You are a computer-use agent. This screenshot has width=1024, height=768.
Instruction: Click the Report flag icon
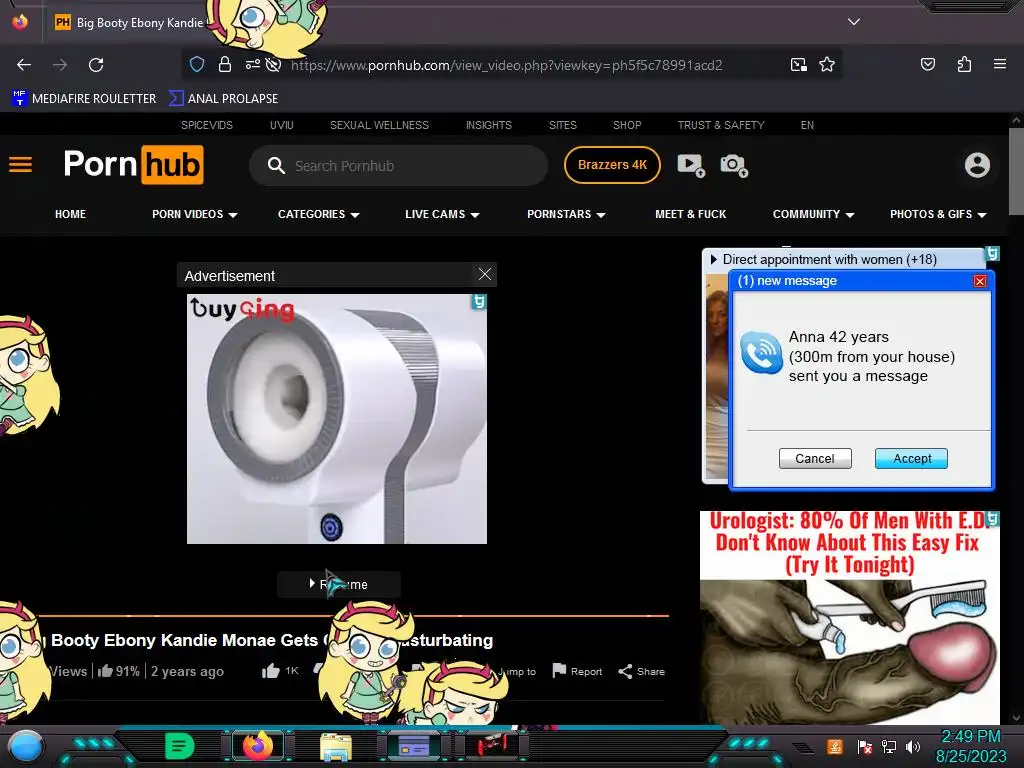pyautogui.click(x=559, y=671)
